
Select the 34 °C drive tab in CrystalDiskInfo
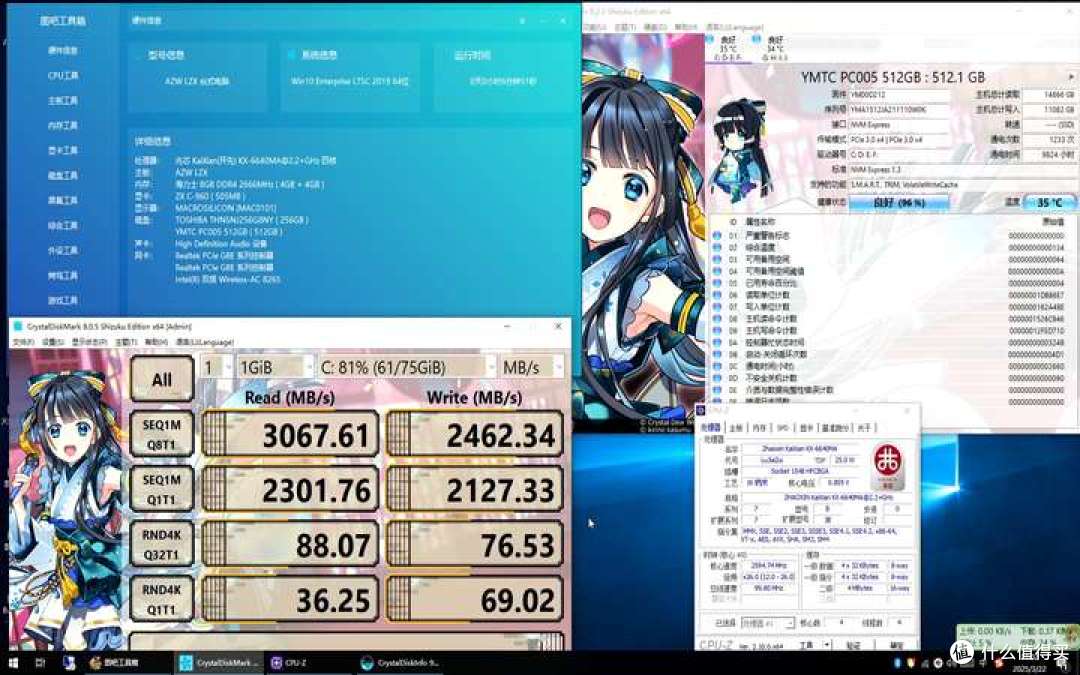(x=773, y=49)
